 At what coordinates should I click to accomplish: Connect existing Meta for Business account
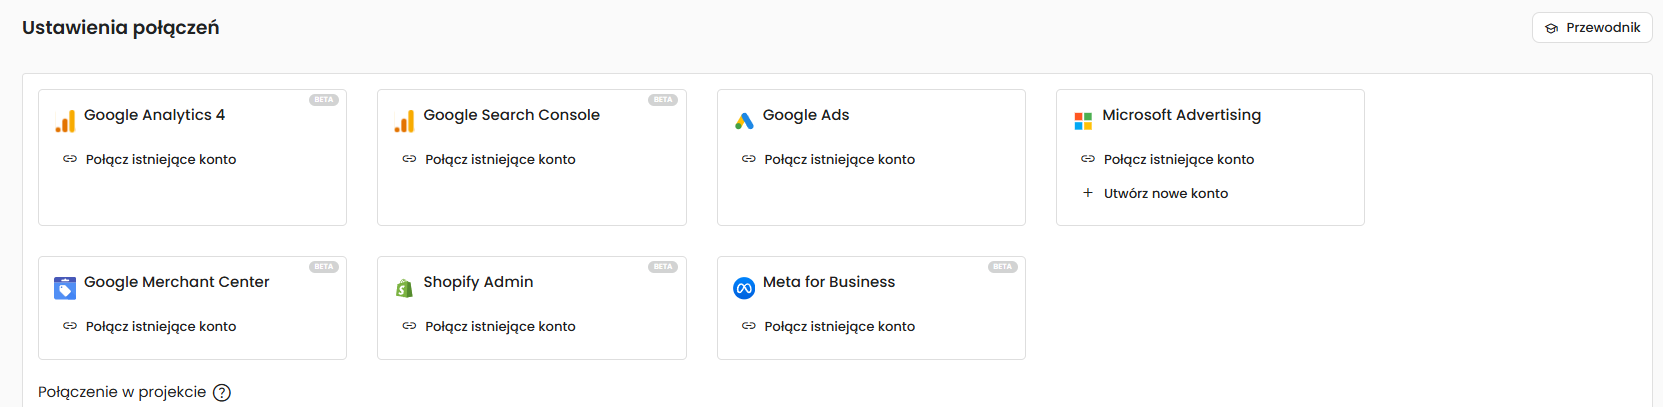click(839, 326)
